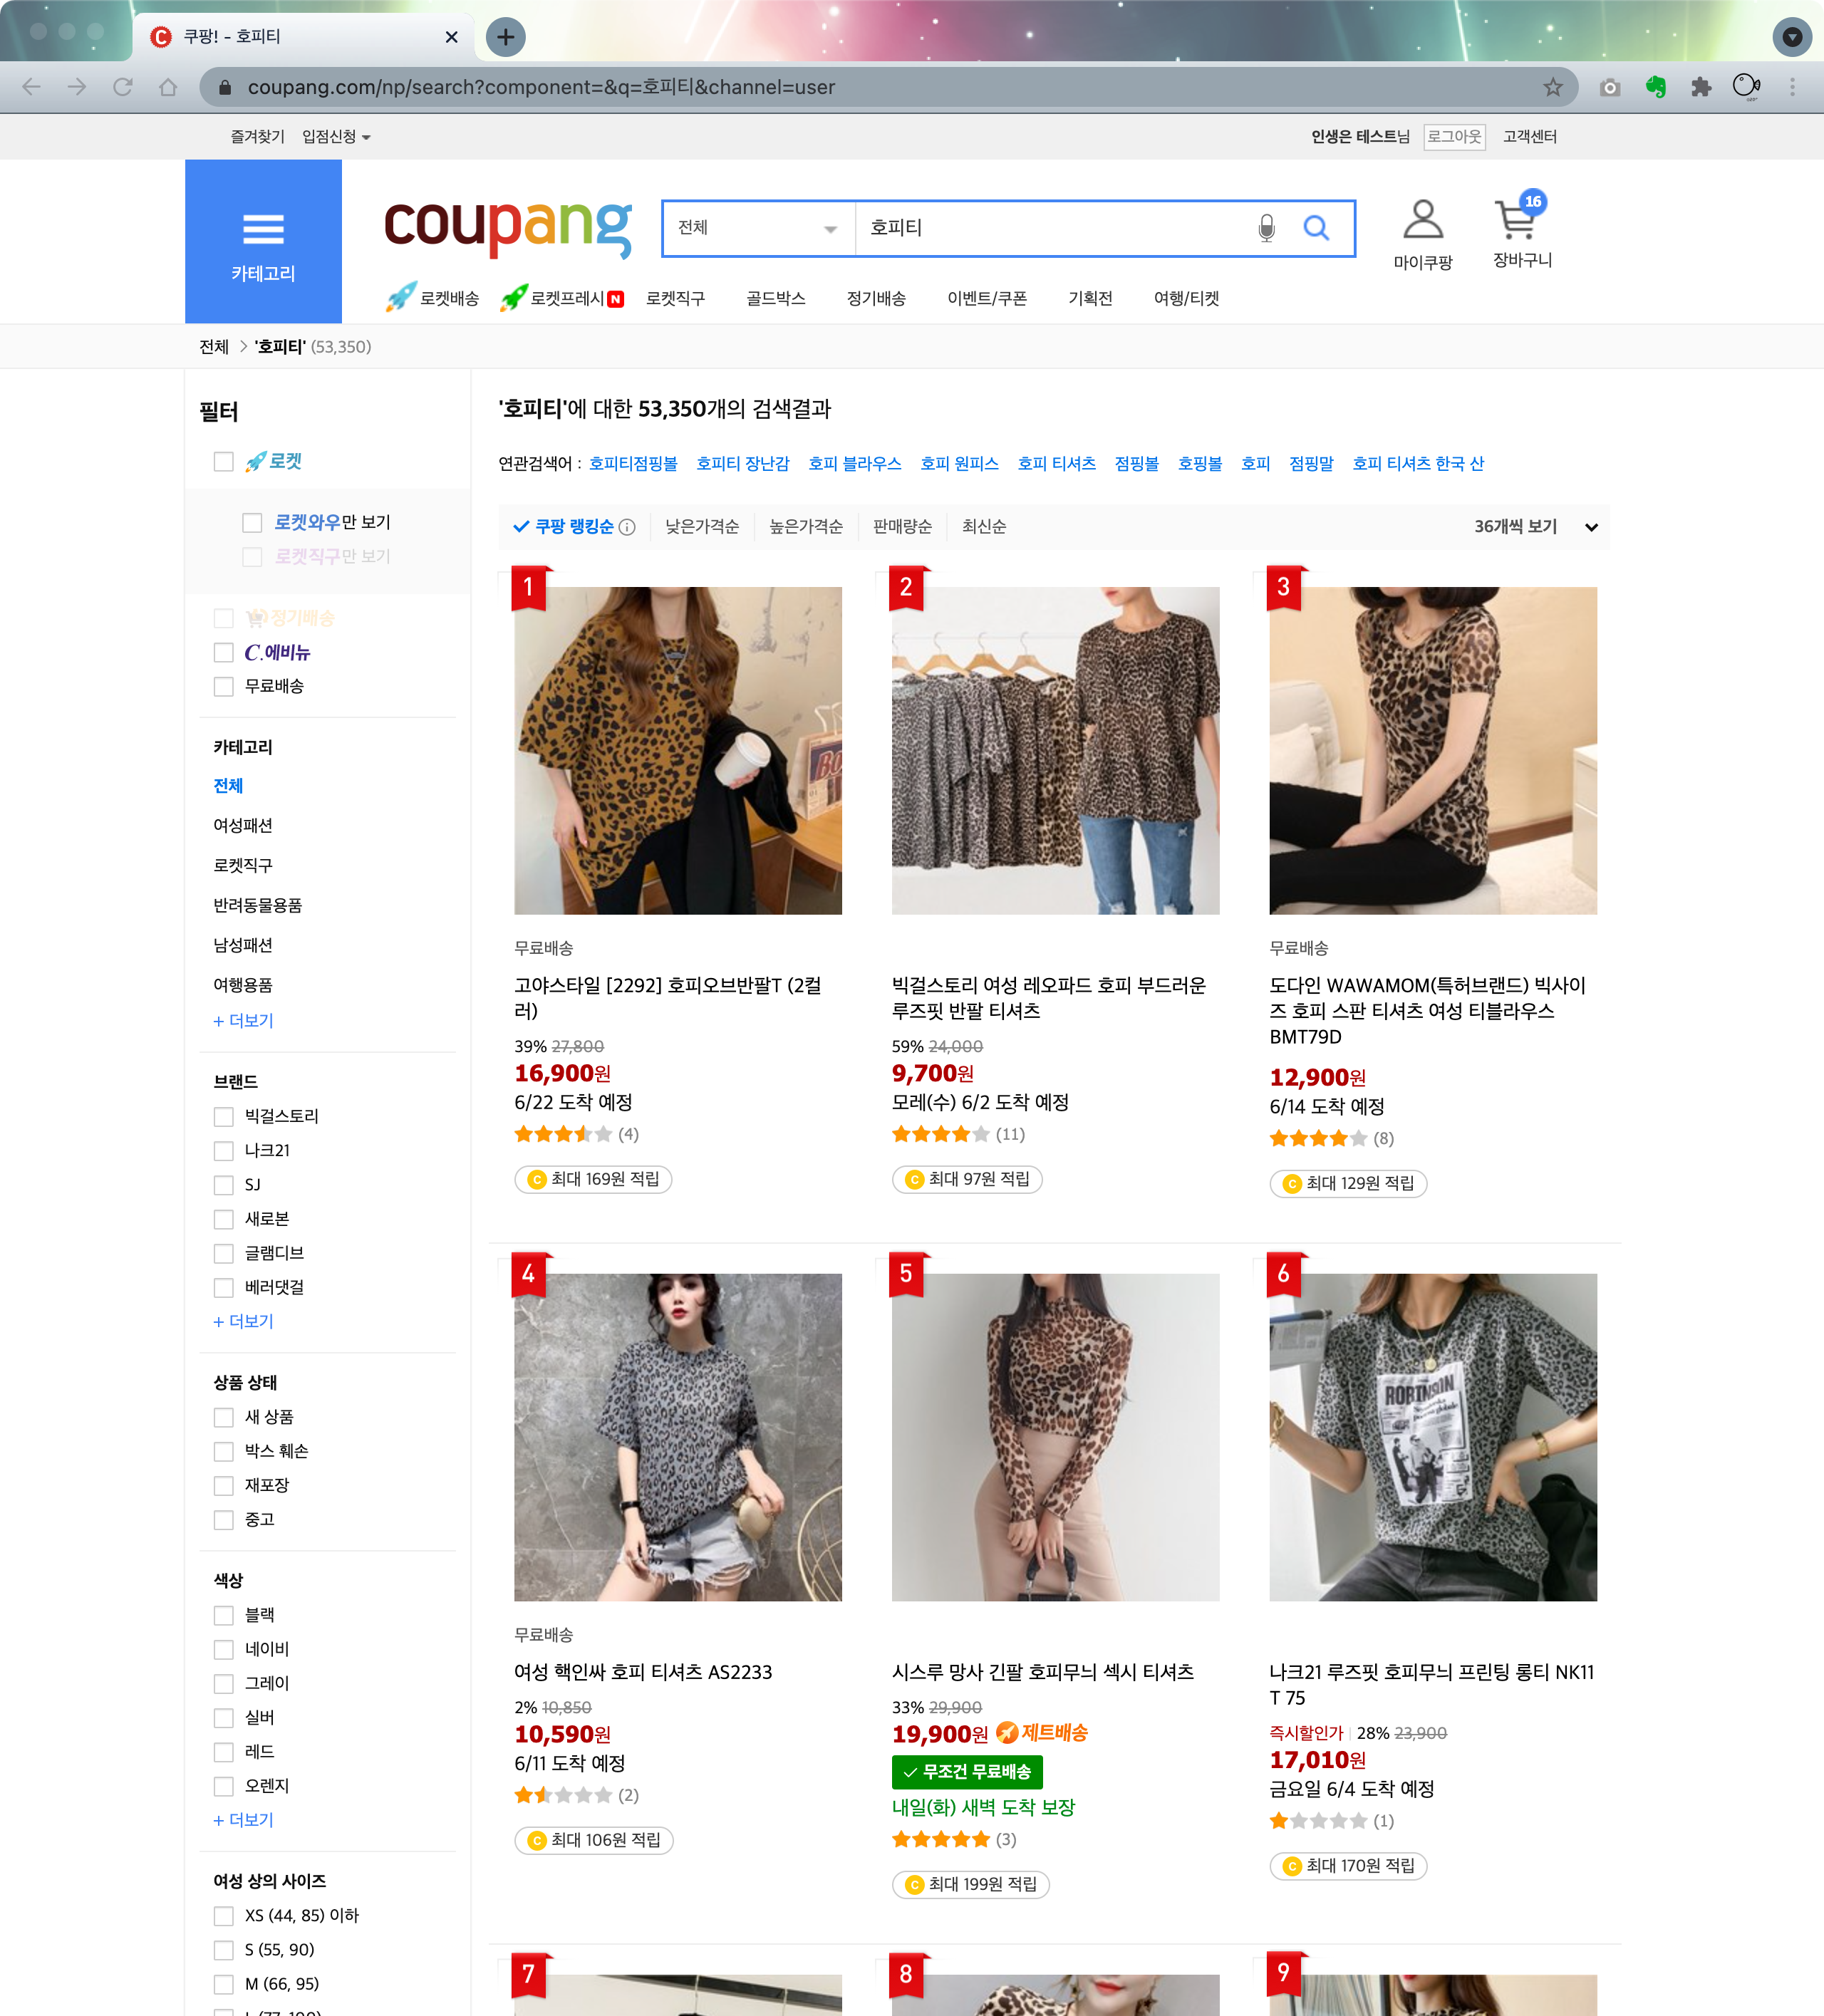Screen dimensions: 1824x2016
Task: Enable the 블랙 color filter
Action: pos(224,1615)
